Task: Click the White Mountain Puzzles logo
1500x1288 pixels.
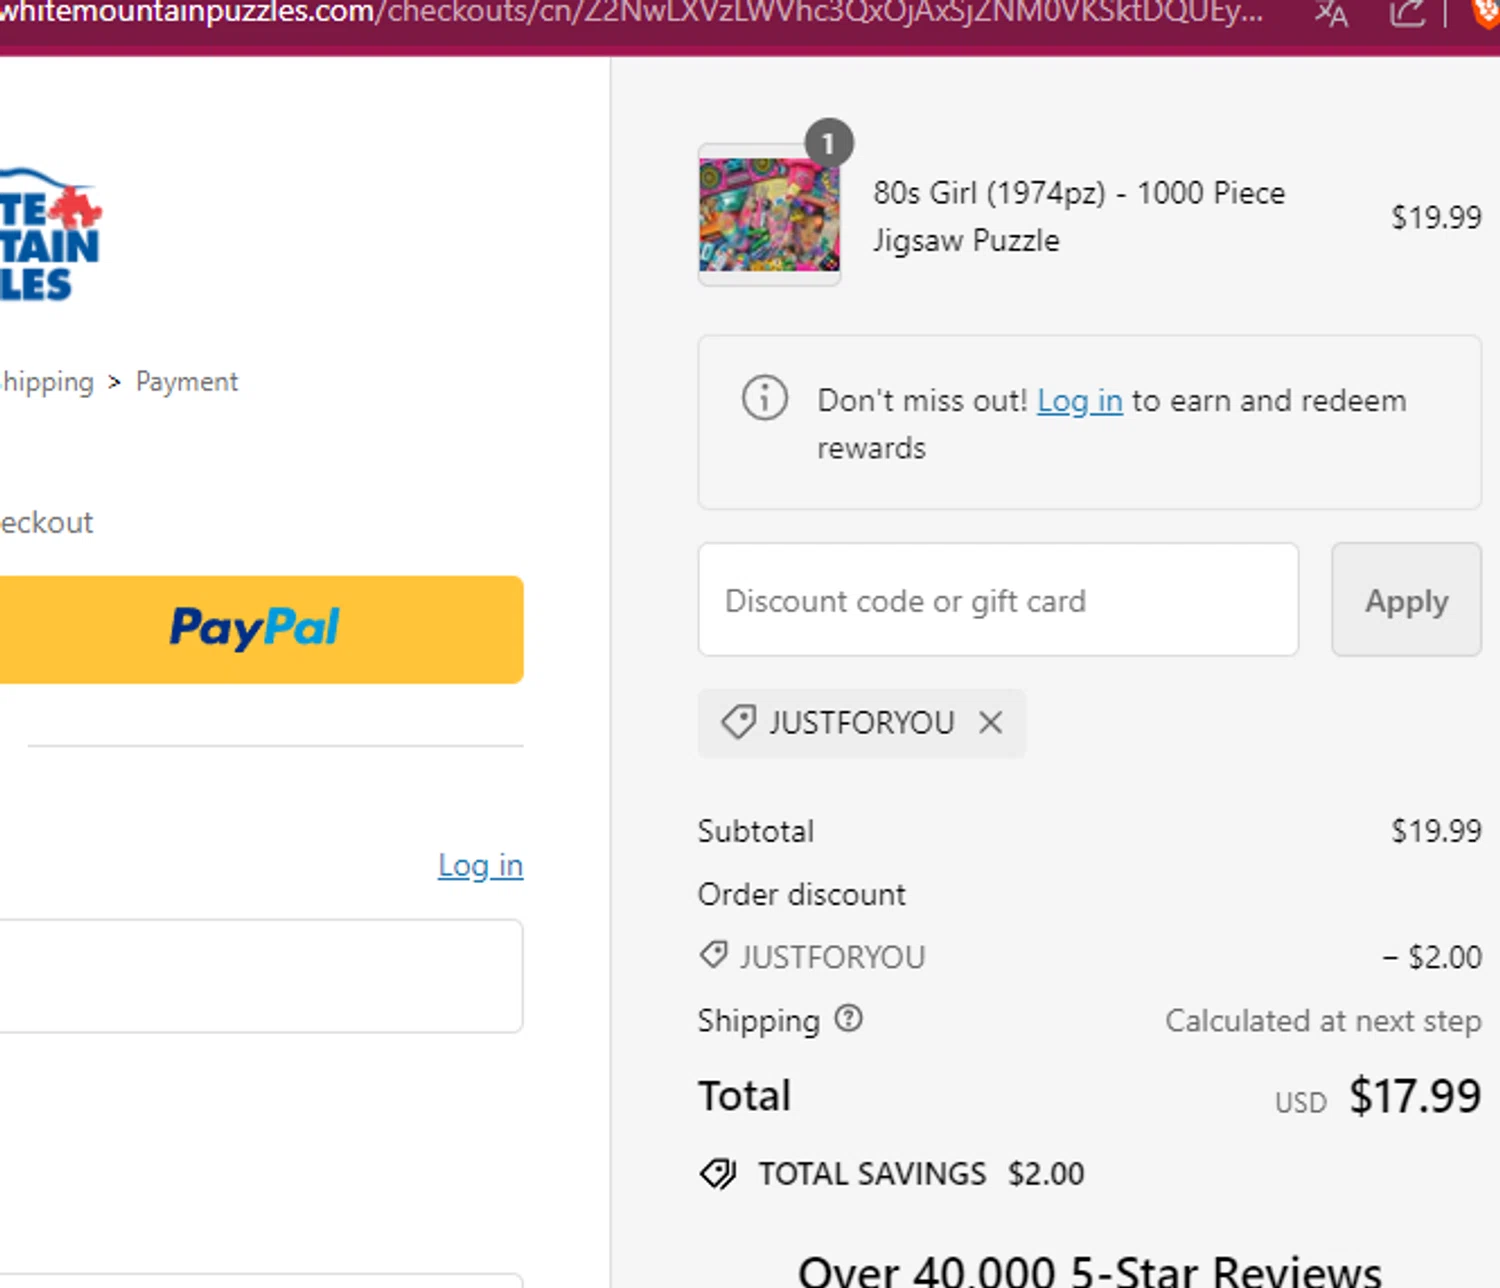Action: click(x=50, y=237)
